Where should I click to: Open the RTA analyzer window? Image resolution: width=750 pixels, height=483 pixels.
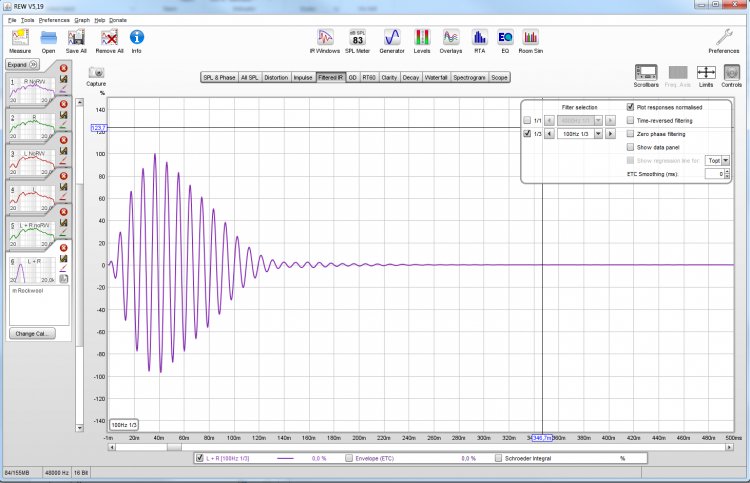[x=478, y=37]
